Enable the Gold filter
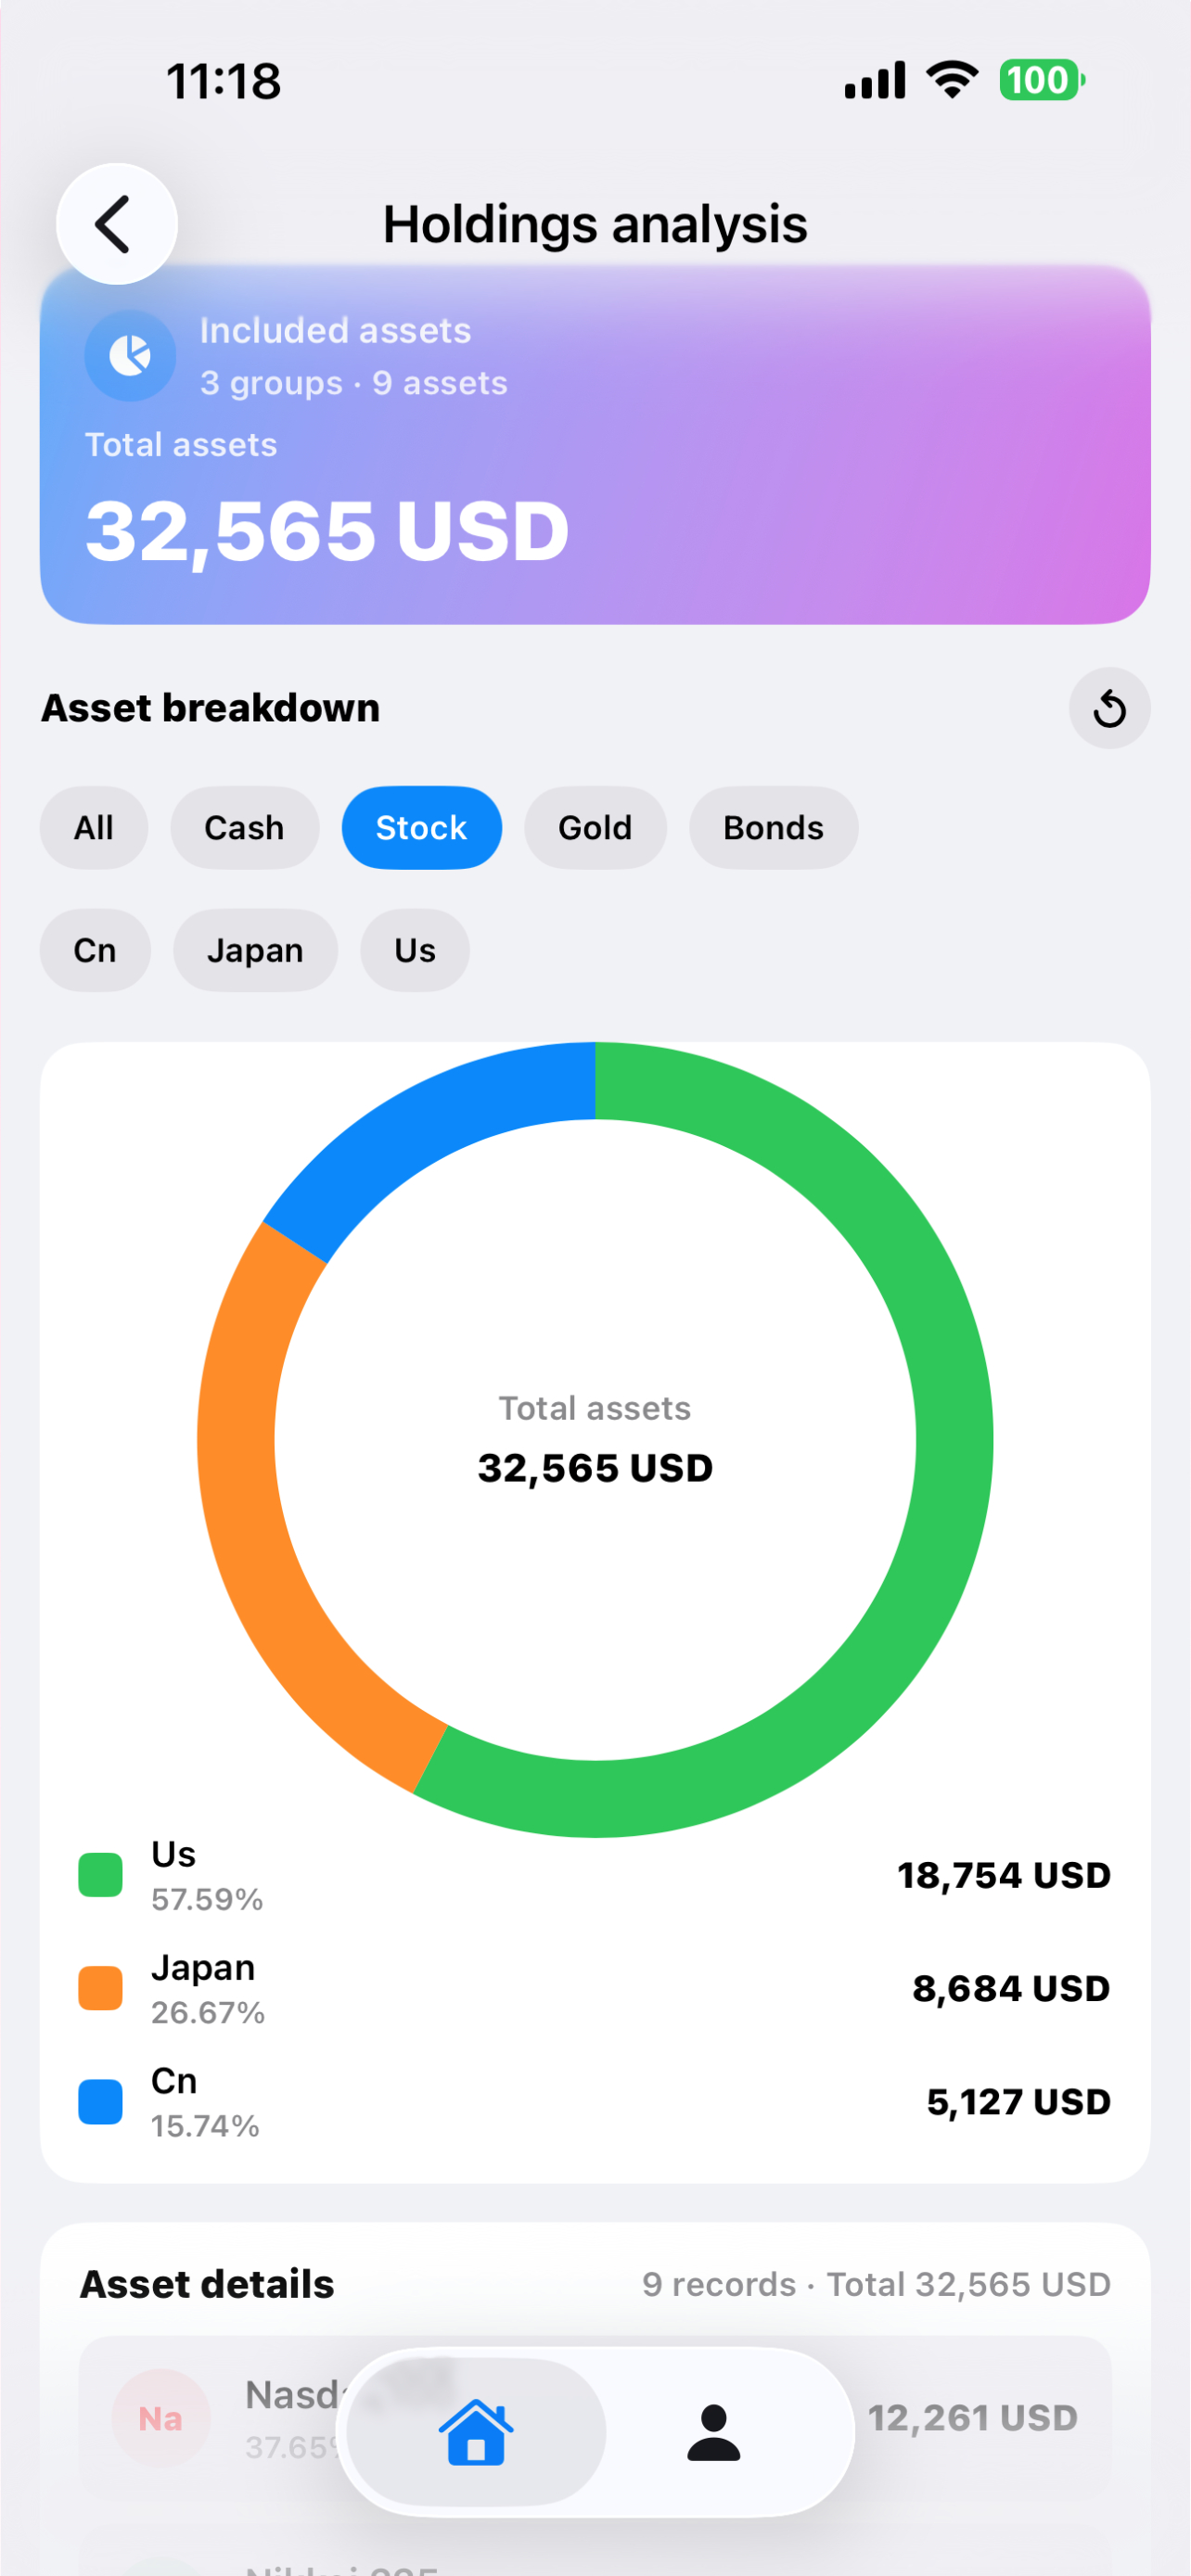This screenshot has width=1191, height=2576. 595,827
